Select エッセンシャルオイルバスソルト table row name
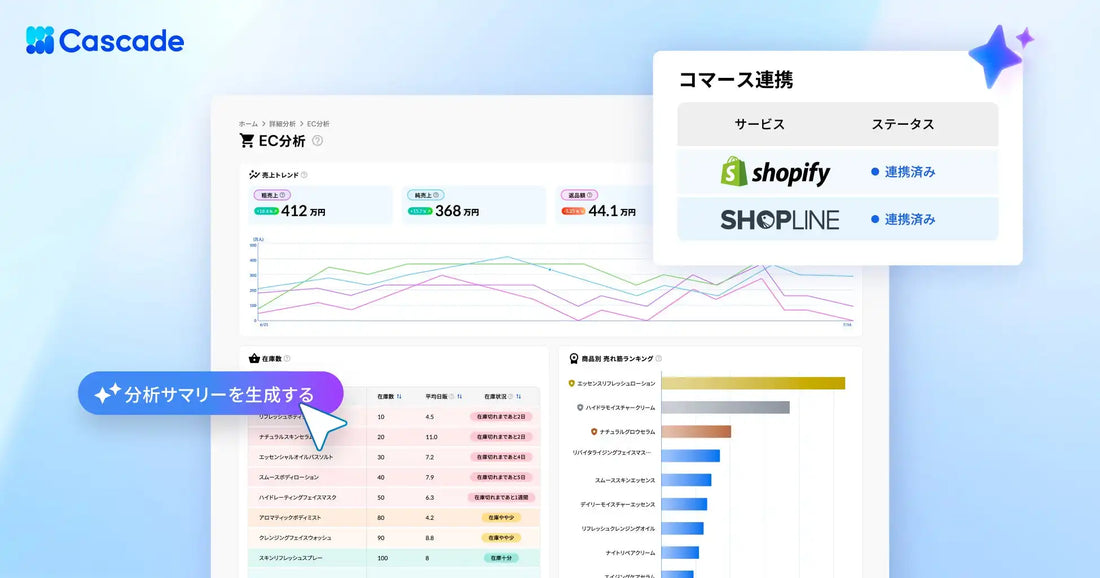 click(x=295, y=457)
